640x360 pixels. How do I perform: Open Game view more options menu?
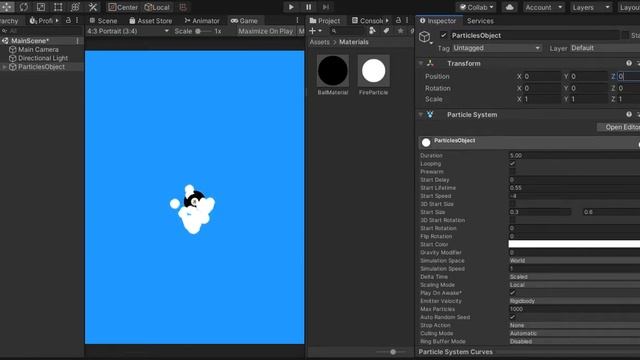pos(297,20)
